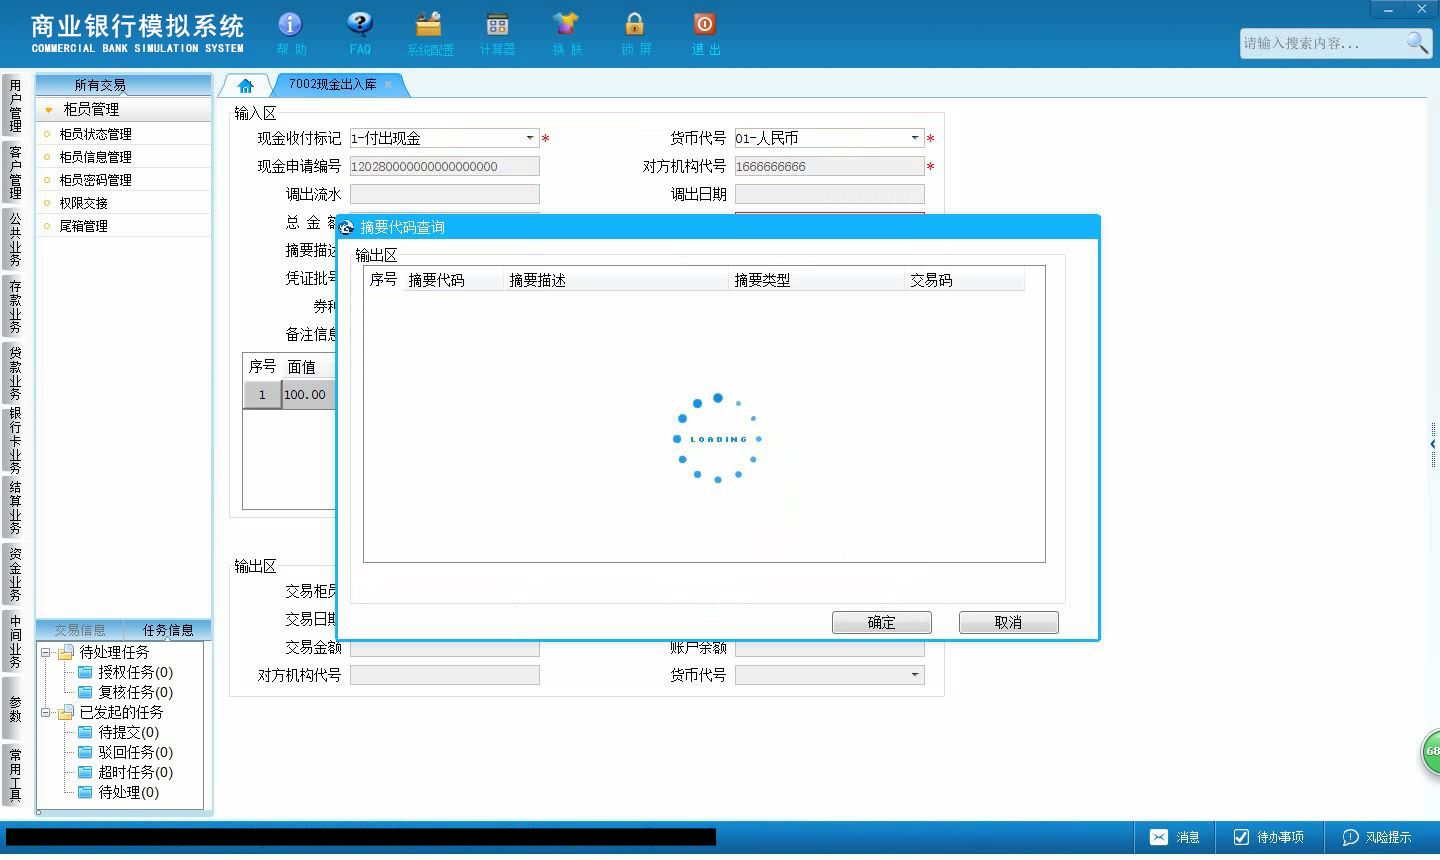
Task: Switch to 银行卡业务 side tab
Action: coord(15,440)
